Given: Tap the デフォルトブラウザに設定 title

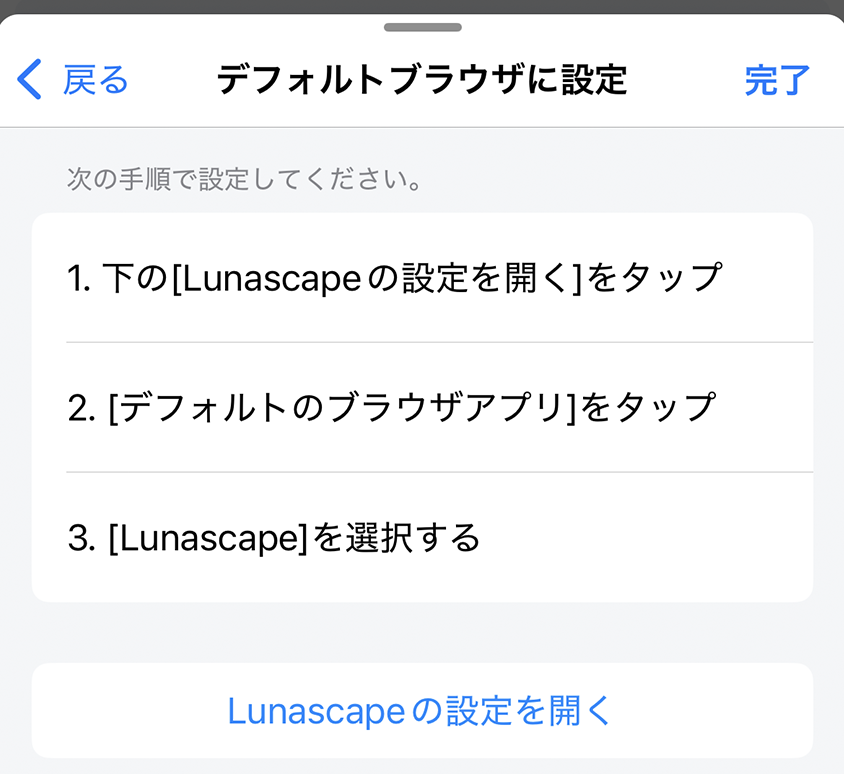Looking at the screenshot, I should [422, 79].
